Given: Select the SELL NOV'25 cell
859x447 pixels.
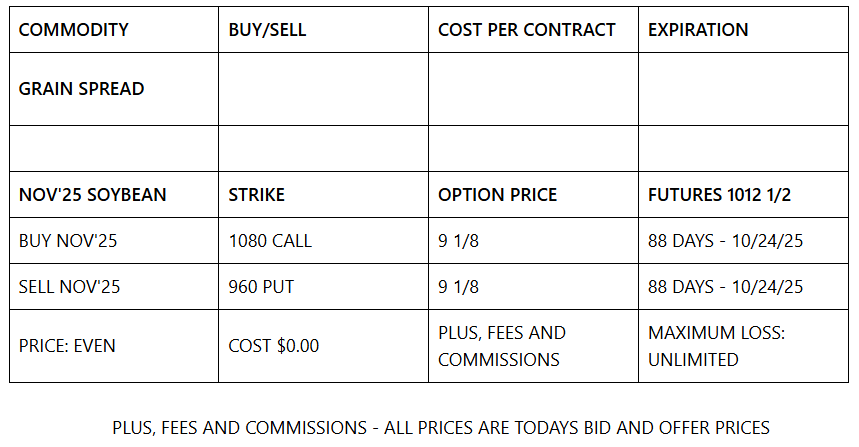Looking at the screenshot, I should coord(114,286).
